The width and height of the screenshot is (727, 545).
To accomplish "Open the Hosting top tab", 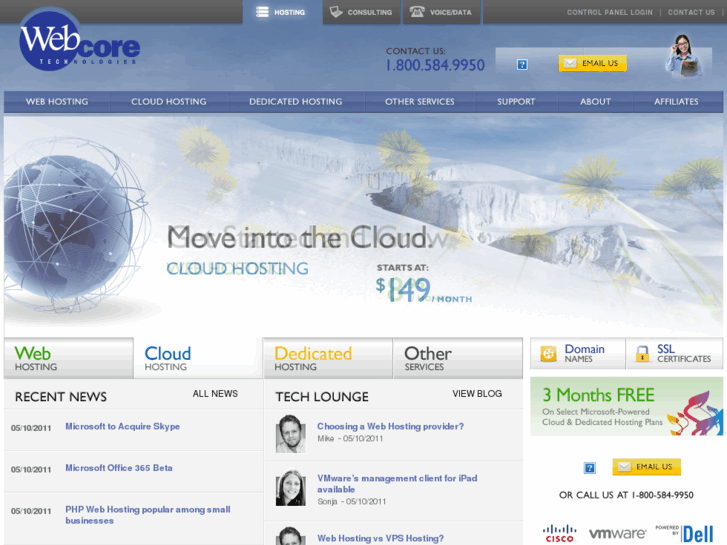I will (x=282, y=12).
